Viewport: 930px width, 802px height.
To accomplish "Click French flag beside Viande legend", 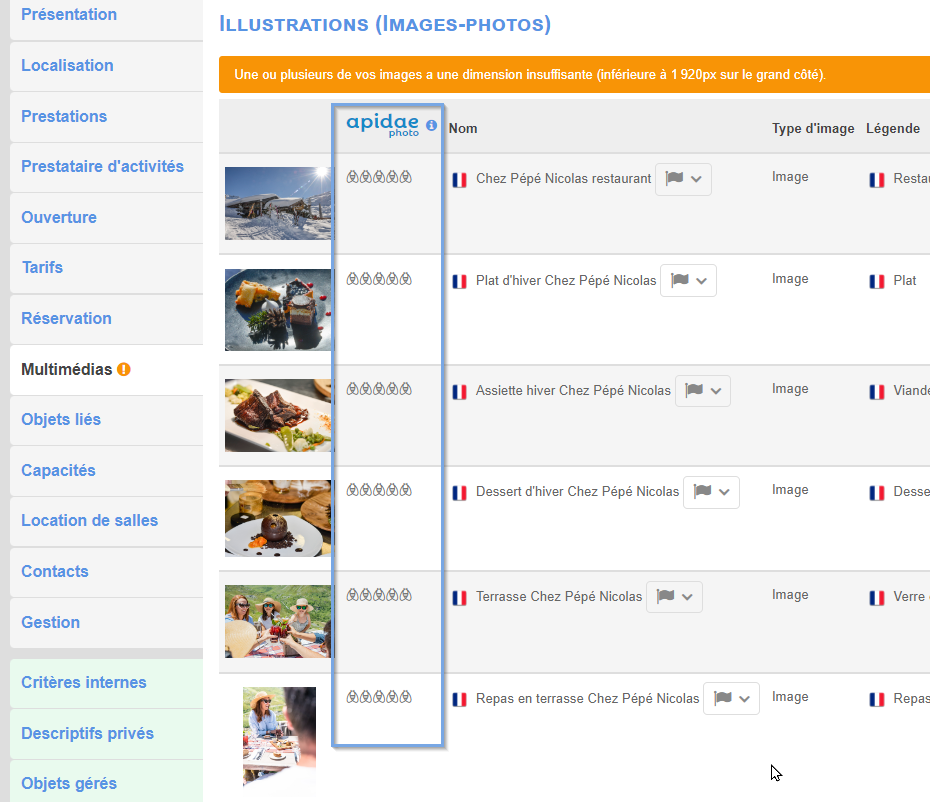I will 877,392.
